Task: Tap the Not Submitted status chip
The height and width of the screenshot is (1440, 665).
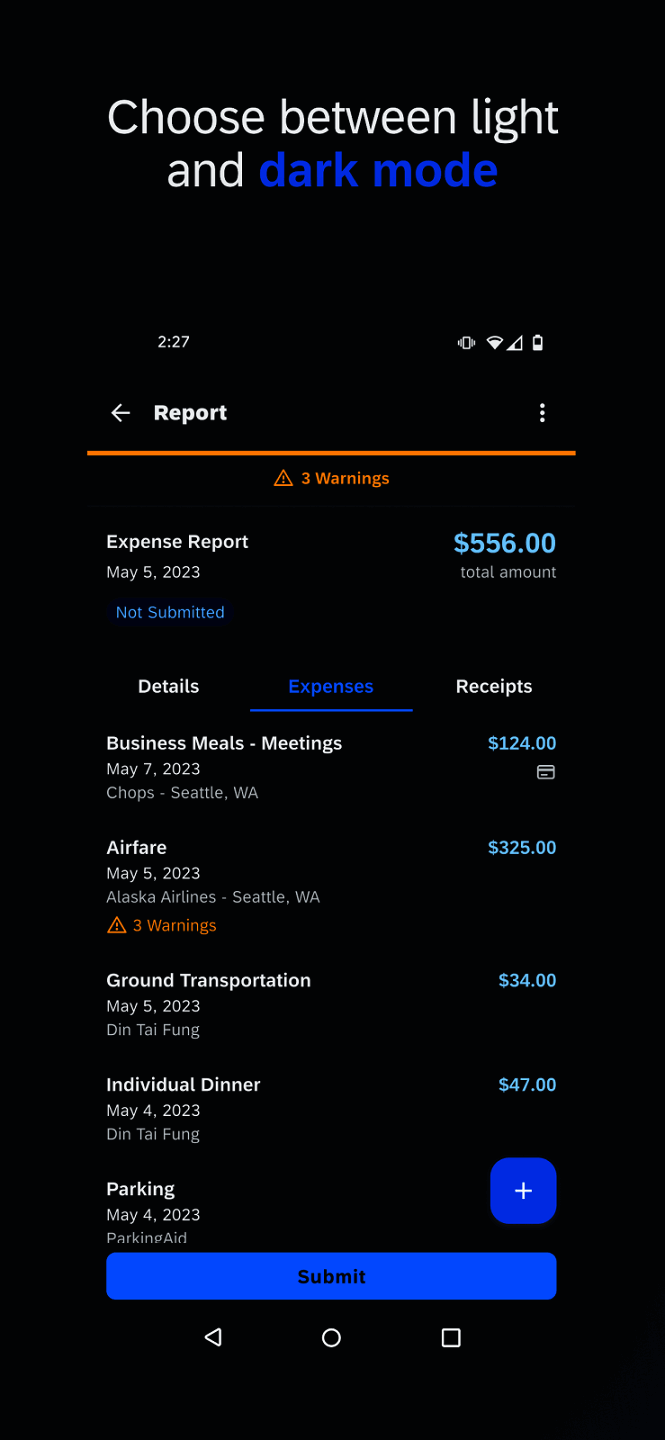Action: [169, 612]
